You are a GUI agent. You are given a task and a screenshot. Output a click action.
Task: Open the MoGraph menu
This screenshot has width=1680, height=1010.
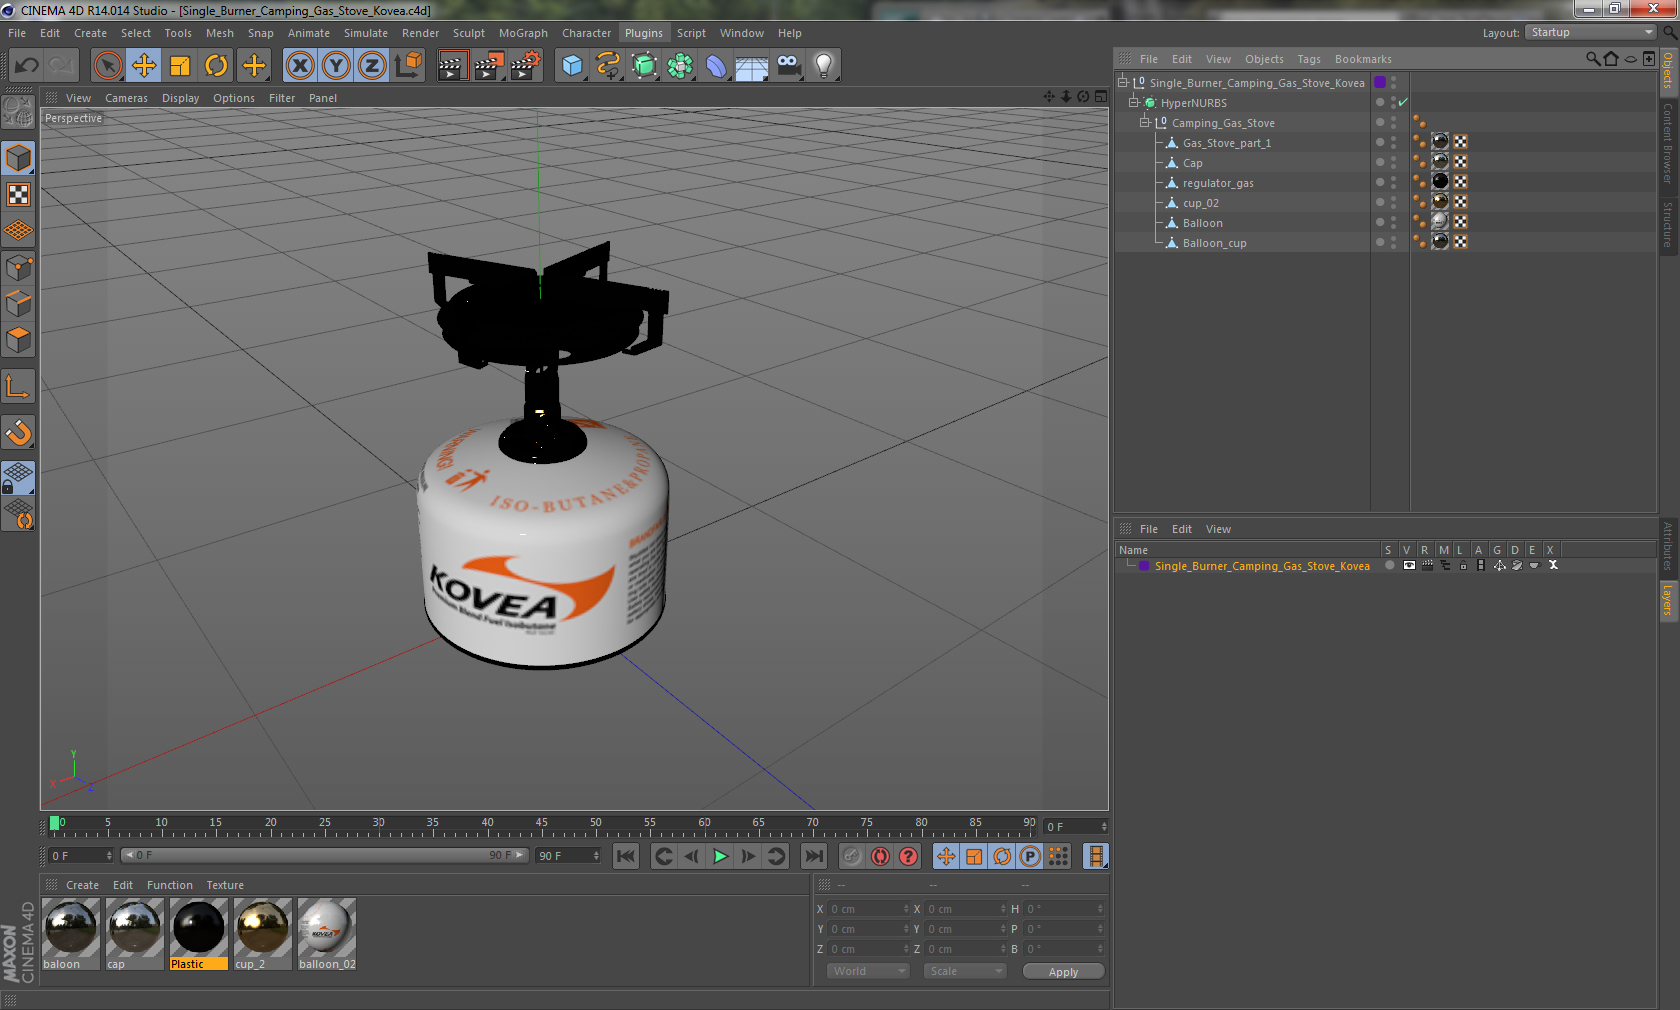tap(523, 33)
